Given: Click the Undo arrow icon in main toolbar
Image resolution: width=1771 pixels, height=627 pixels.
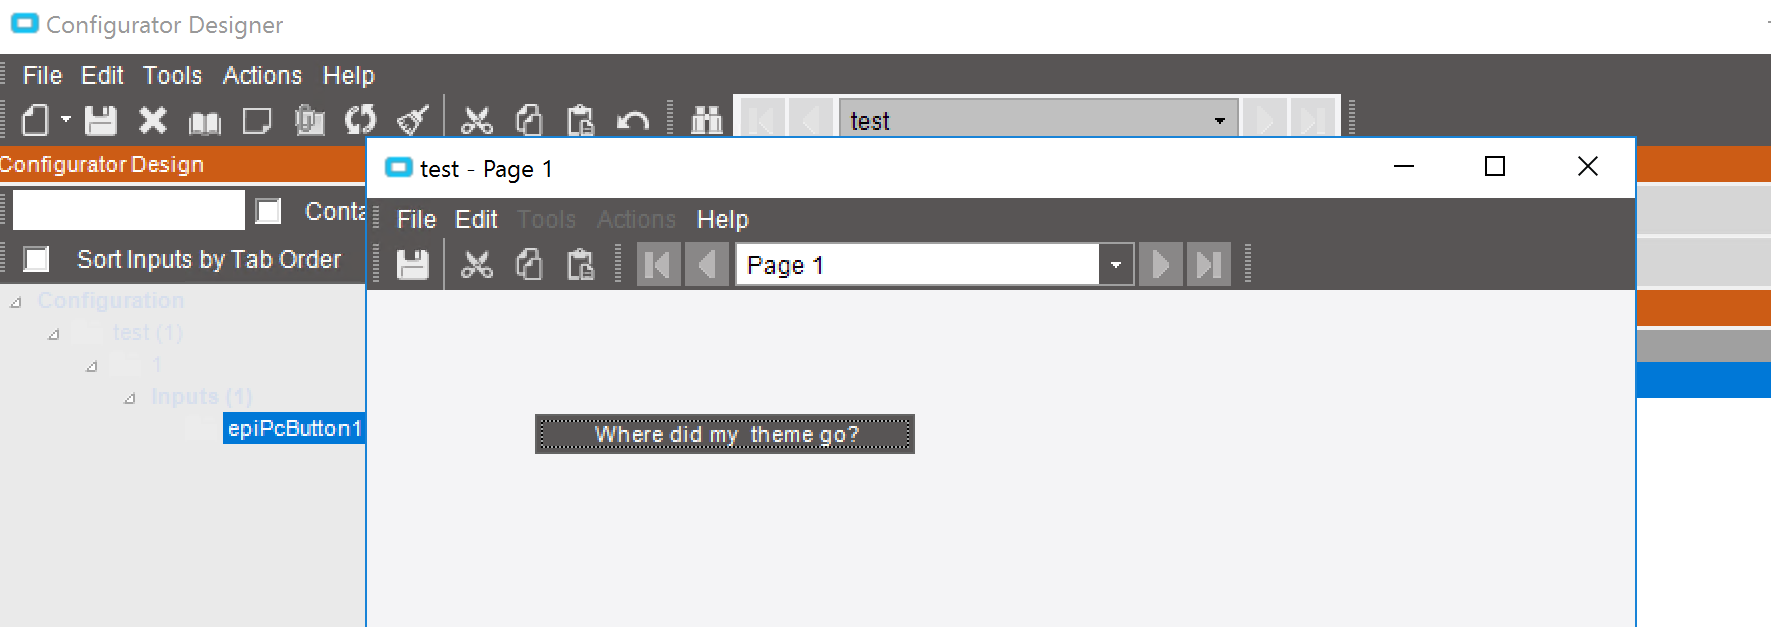Looking at the screenshot, I should (633, 121).
